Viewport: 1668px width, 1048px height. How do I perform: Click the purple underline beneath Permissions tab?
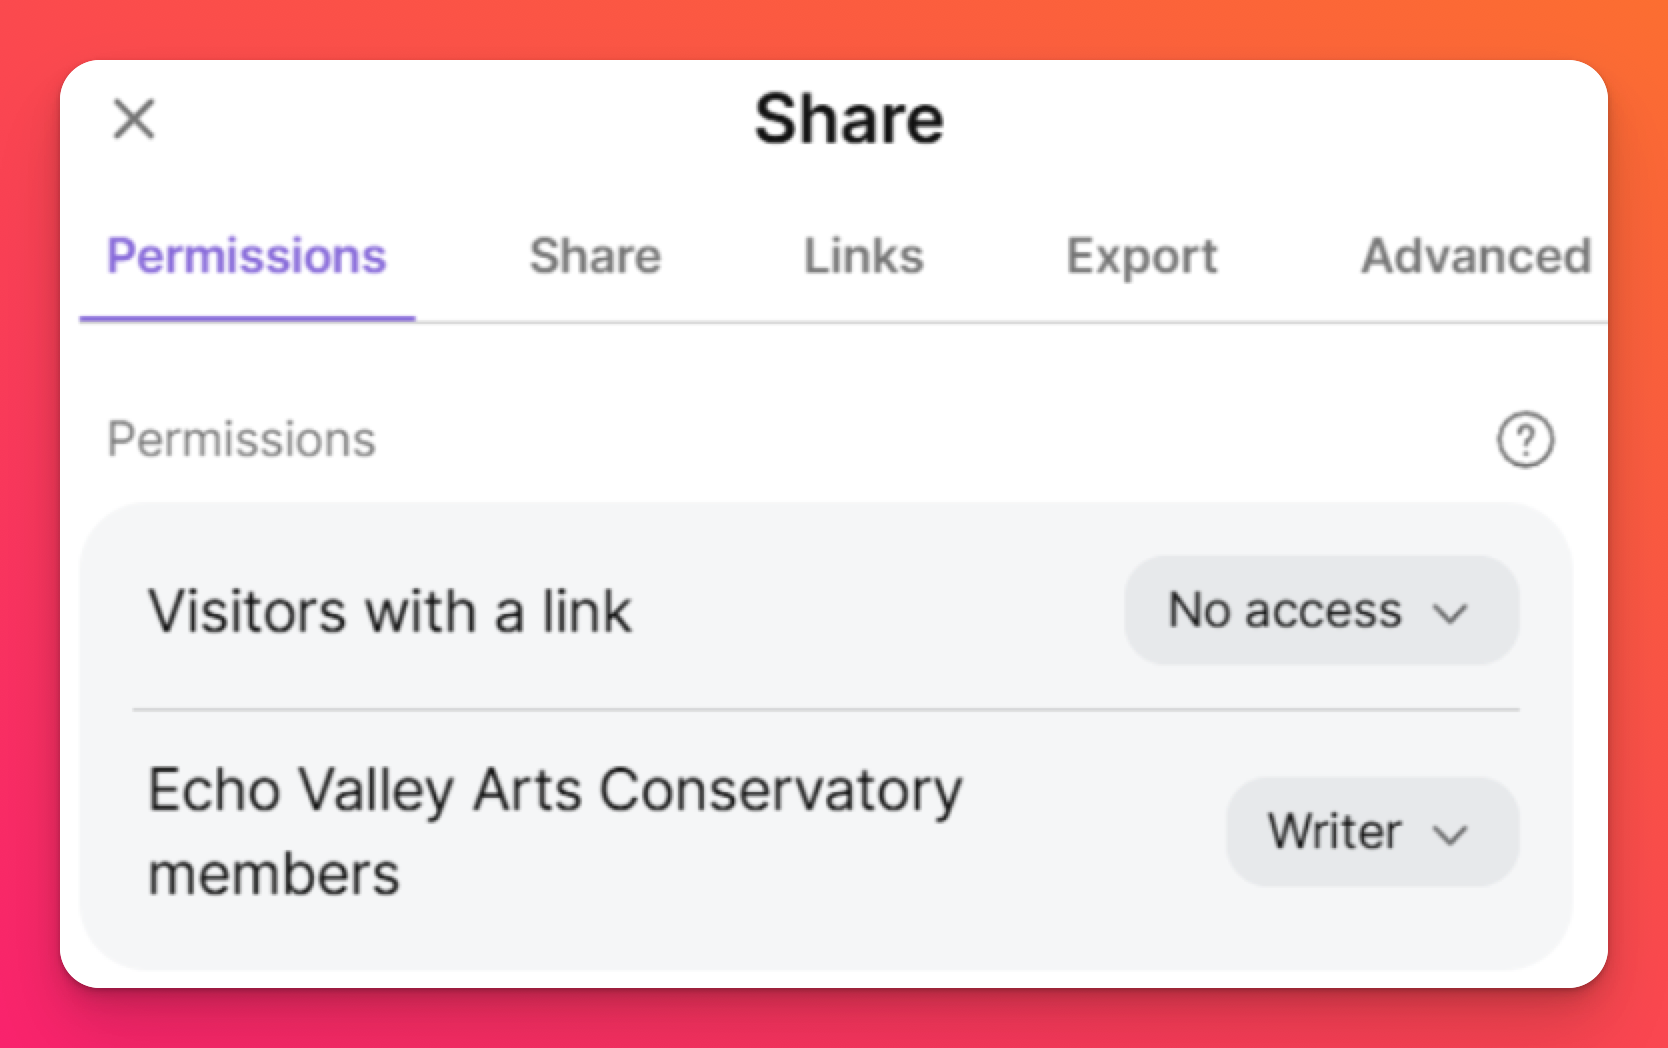coord(247,319)
